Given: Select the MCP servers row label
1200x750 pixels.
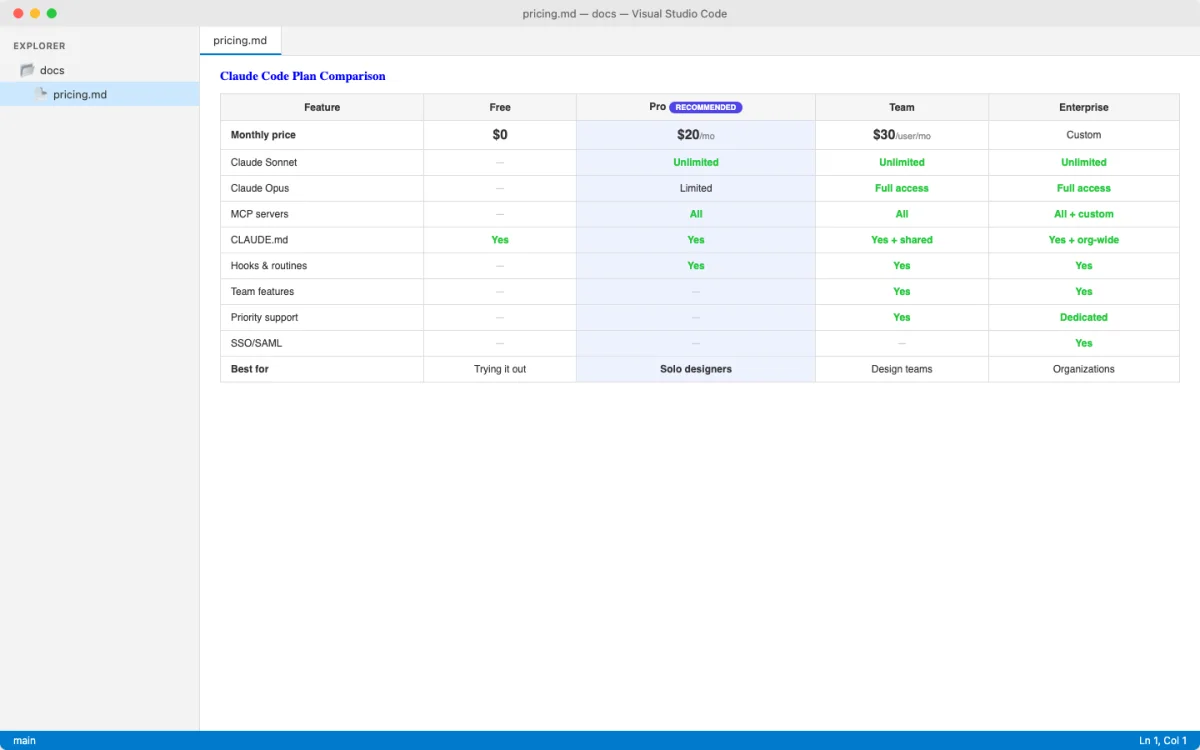Looking at the screenshot, I should 260,214.
